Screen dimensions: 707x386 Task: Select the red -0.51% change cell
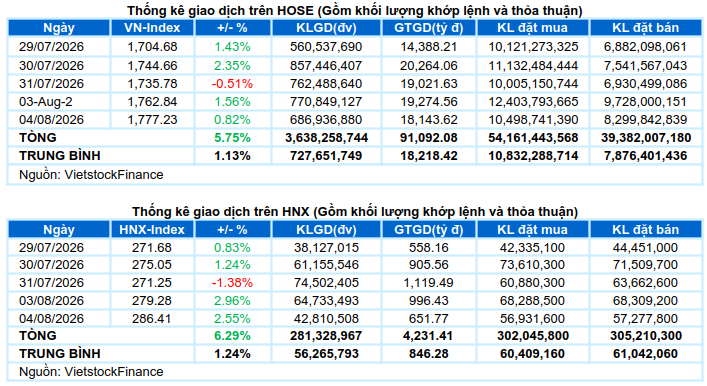click(x=232, y=84)
